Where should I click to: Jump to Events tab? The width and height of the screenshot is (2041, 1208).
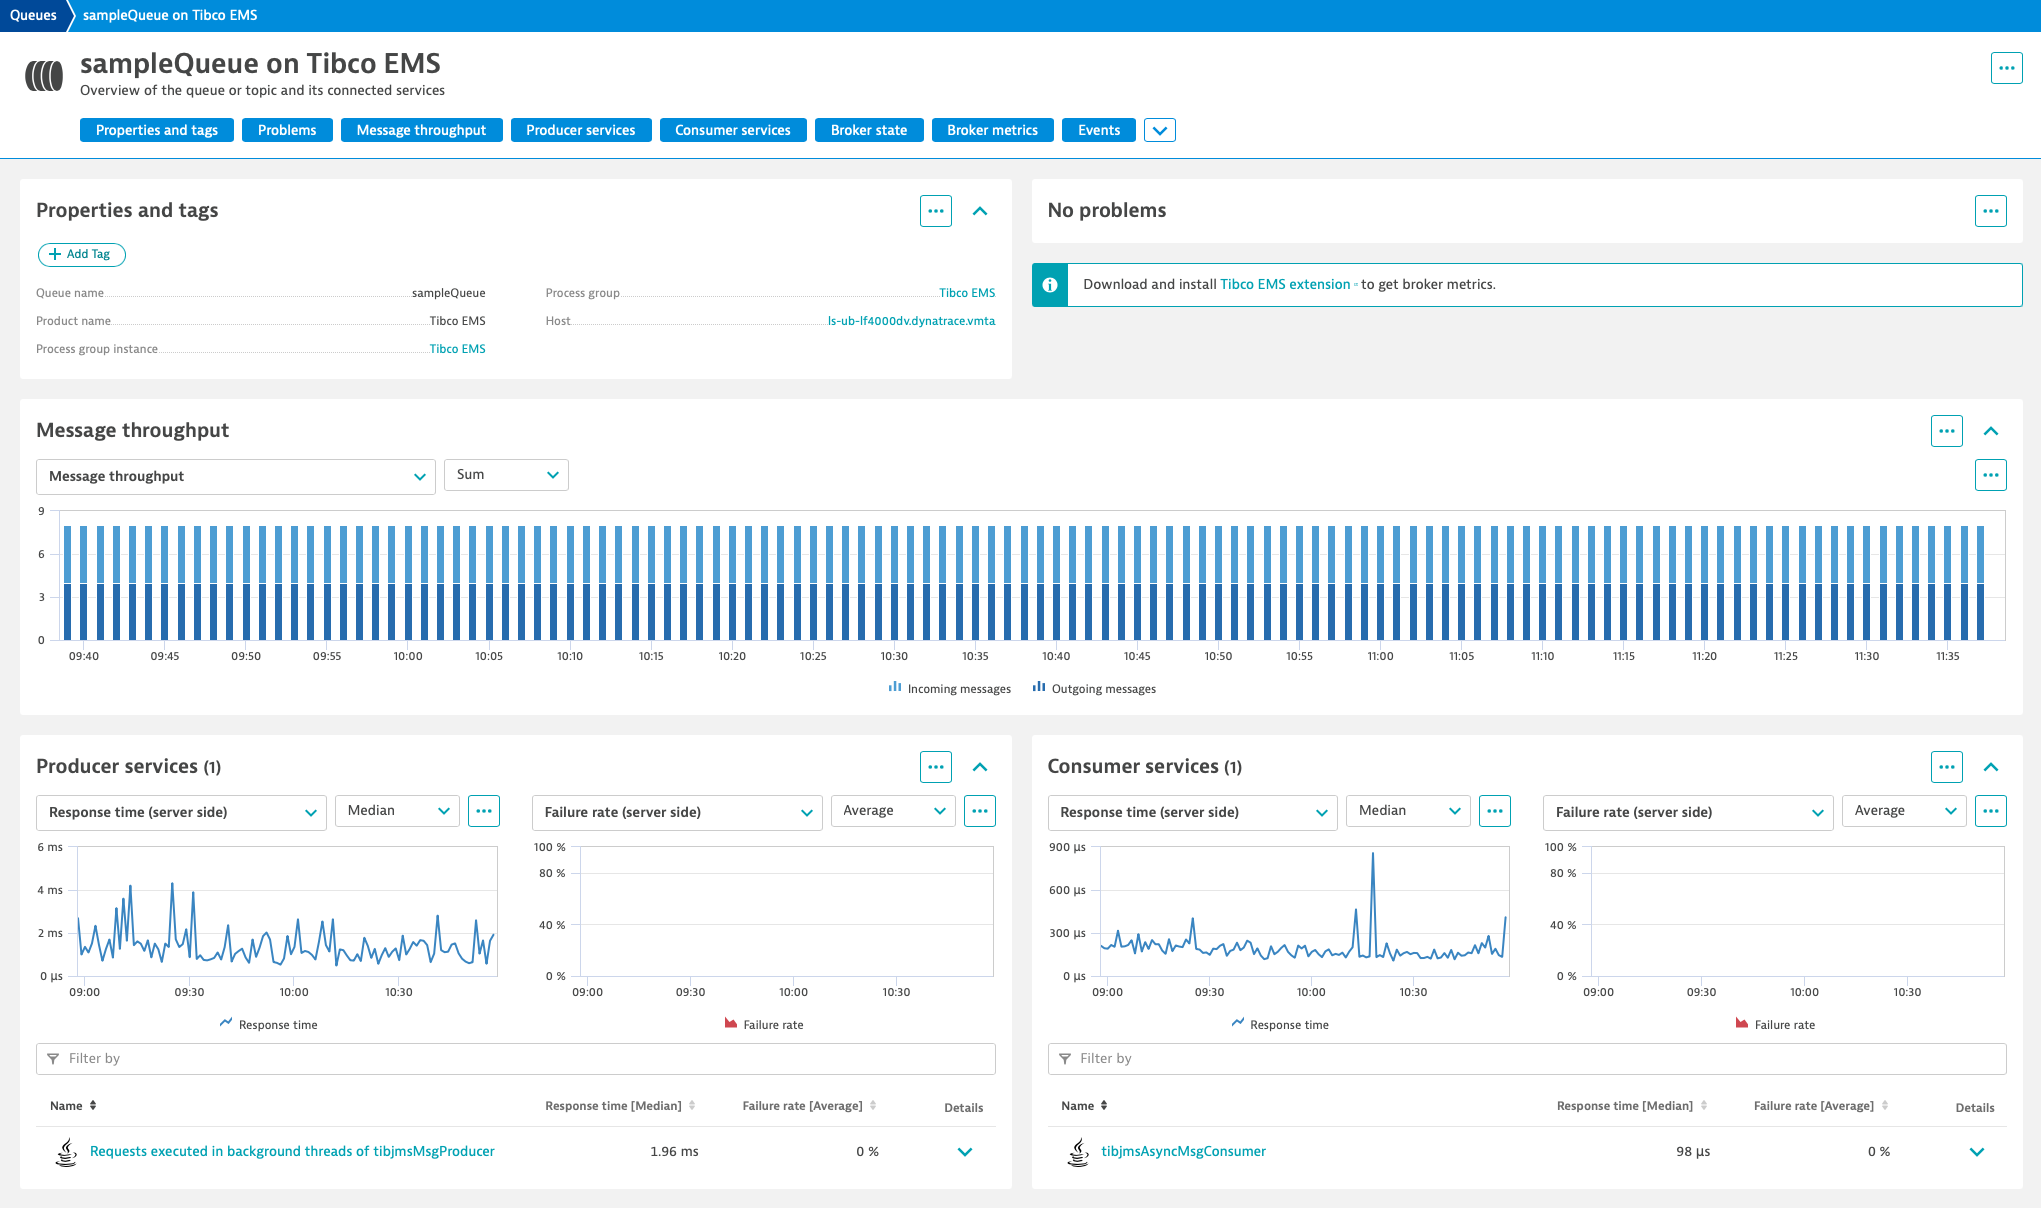[1099, 130]
